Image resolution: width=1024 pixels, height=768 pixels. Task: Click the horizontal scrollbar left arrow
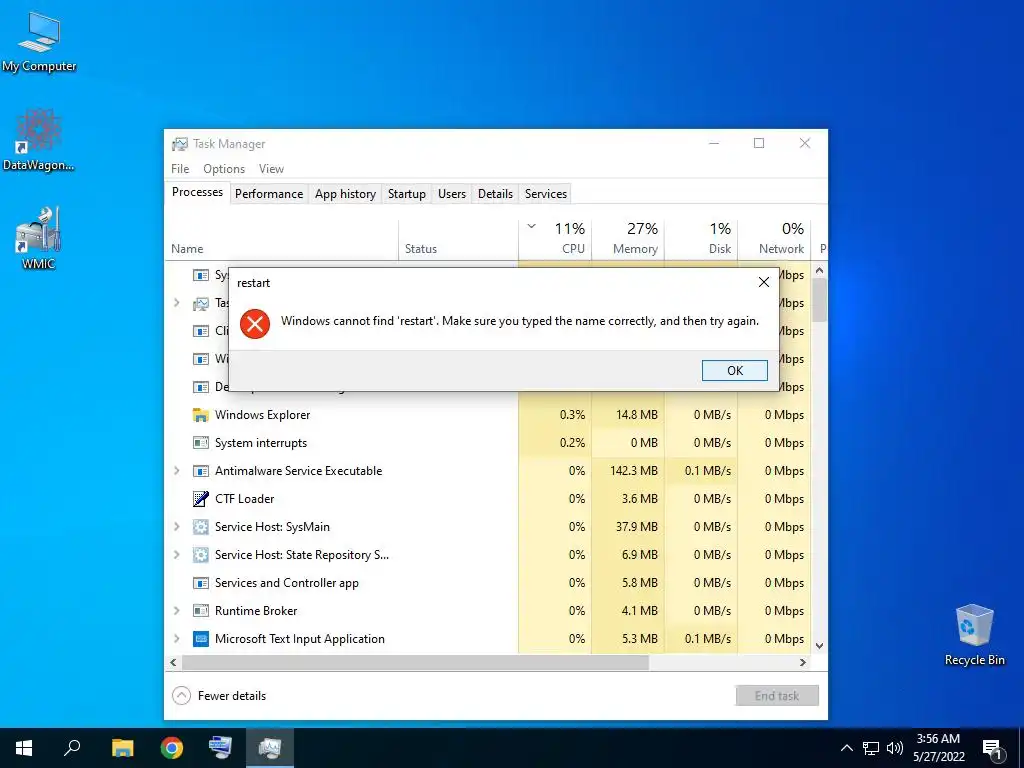coord(173,662)
